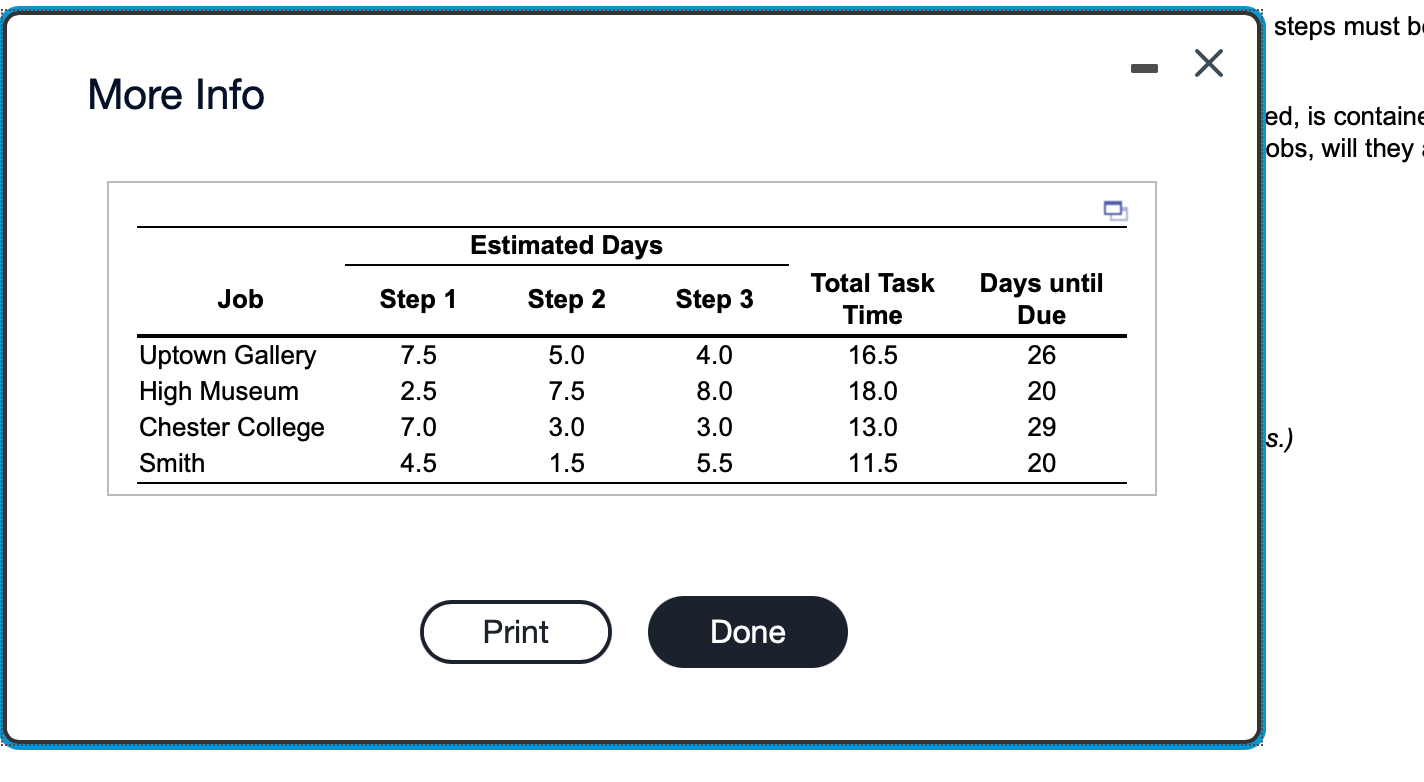1424x782 pixels.
Task: Select the Step 3 column header
Action: (x=714, y=299)
